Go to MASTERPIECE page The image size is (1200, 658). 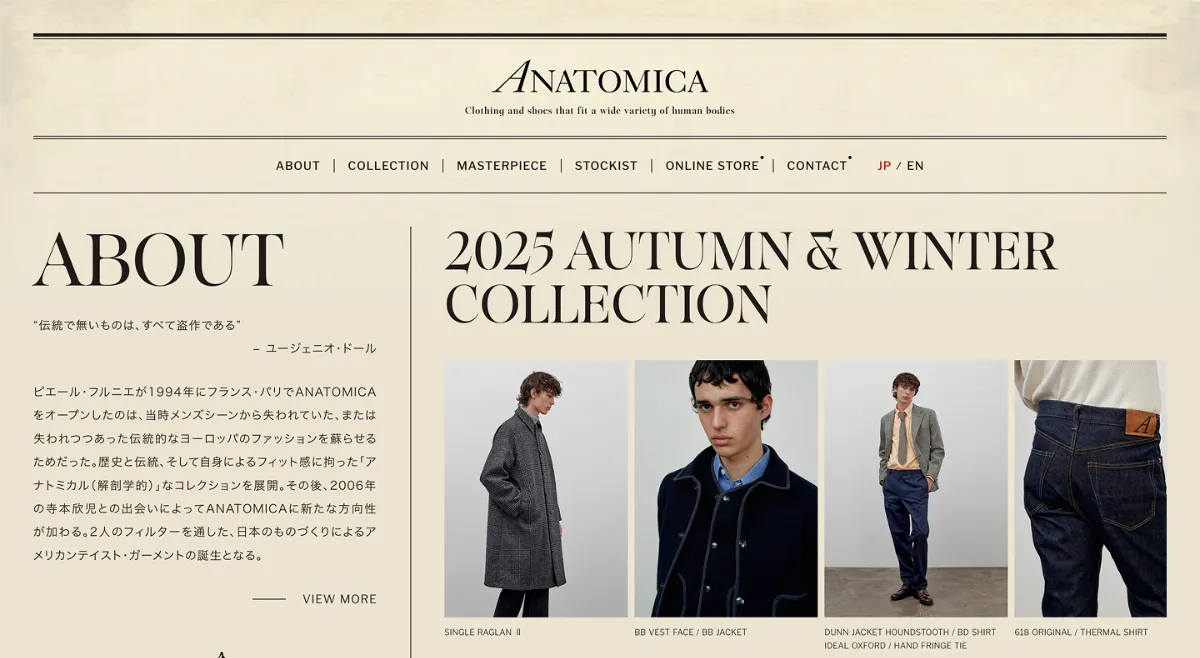coord(502,166)
